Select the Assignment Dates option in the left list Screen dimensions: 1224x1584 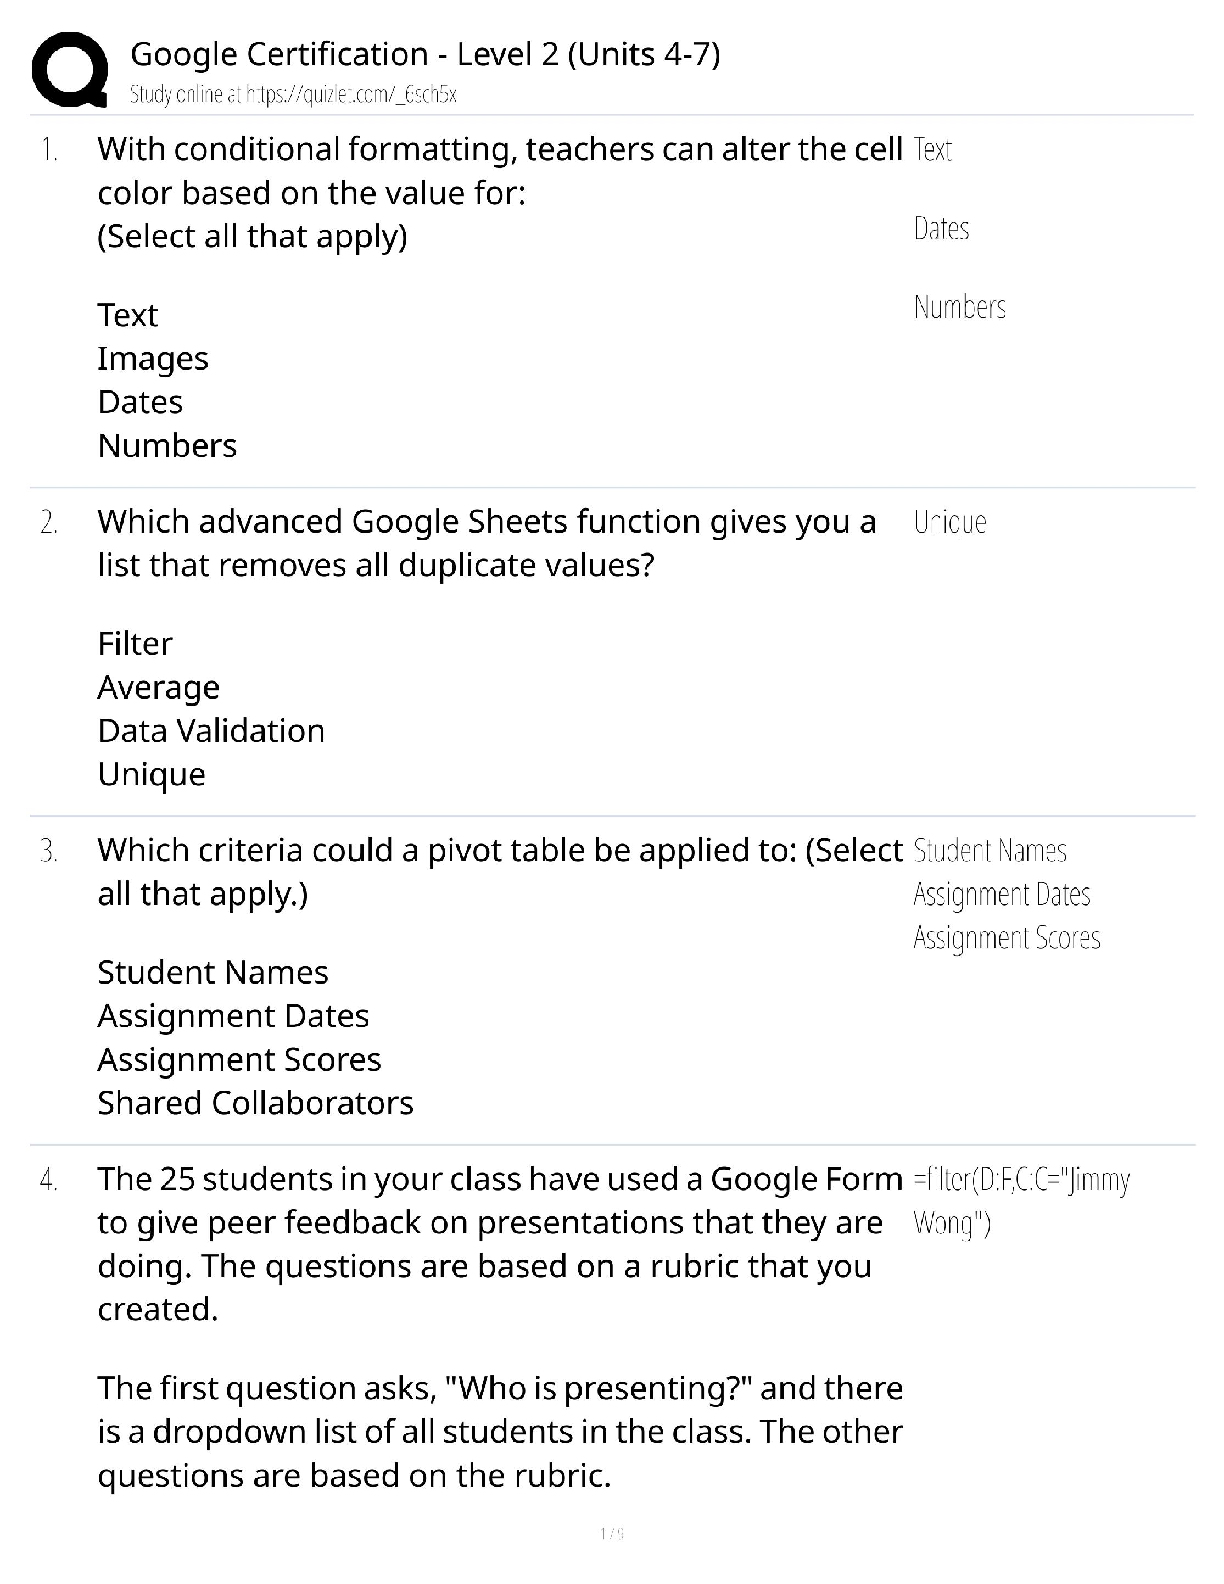[x=233, y=1016]
